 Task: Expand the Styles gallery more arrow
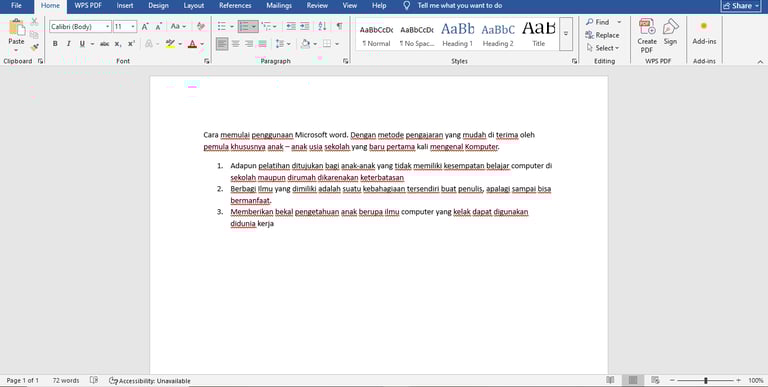[566, 34]
